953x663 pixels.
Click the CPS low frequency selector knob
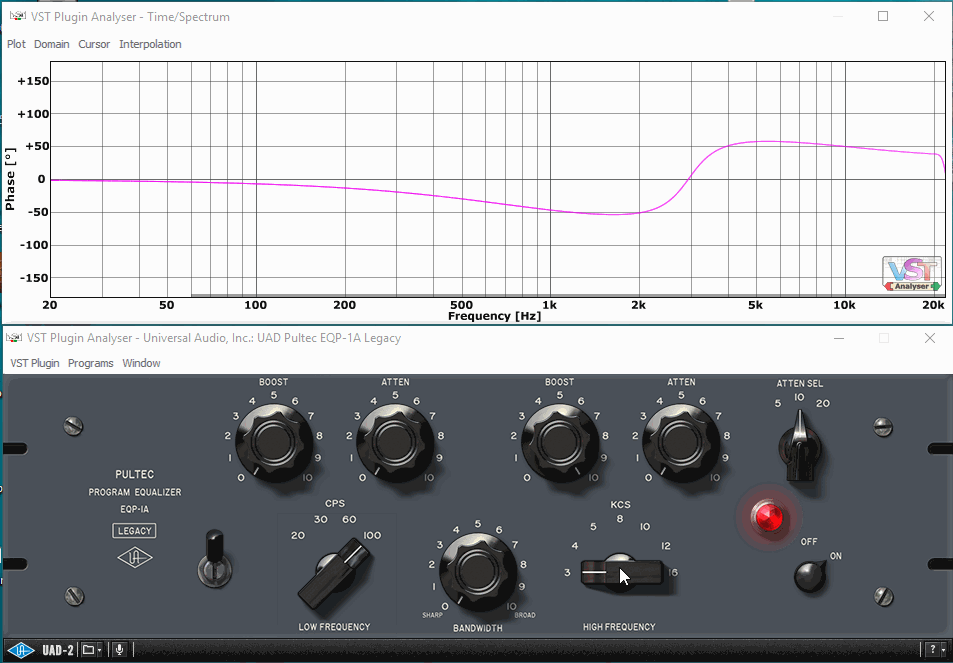tap(334, 573)
